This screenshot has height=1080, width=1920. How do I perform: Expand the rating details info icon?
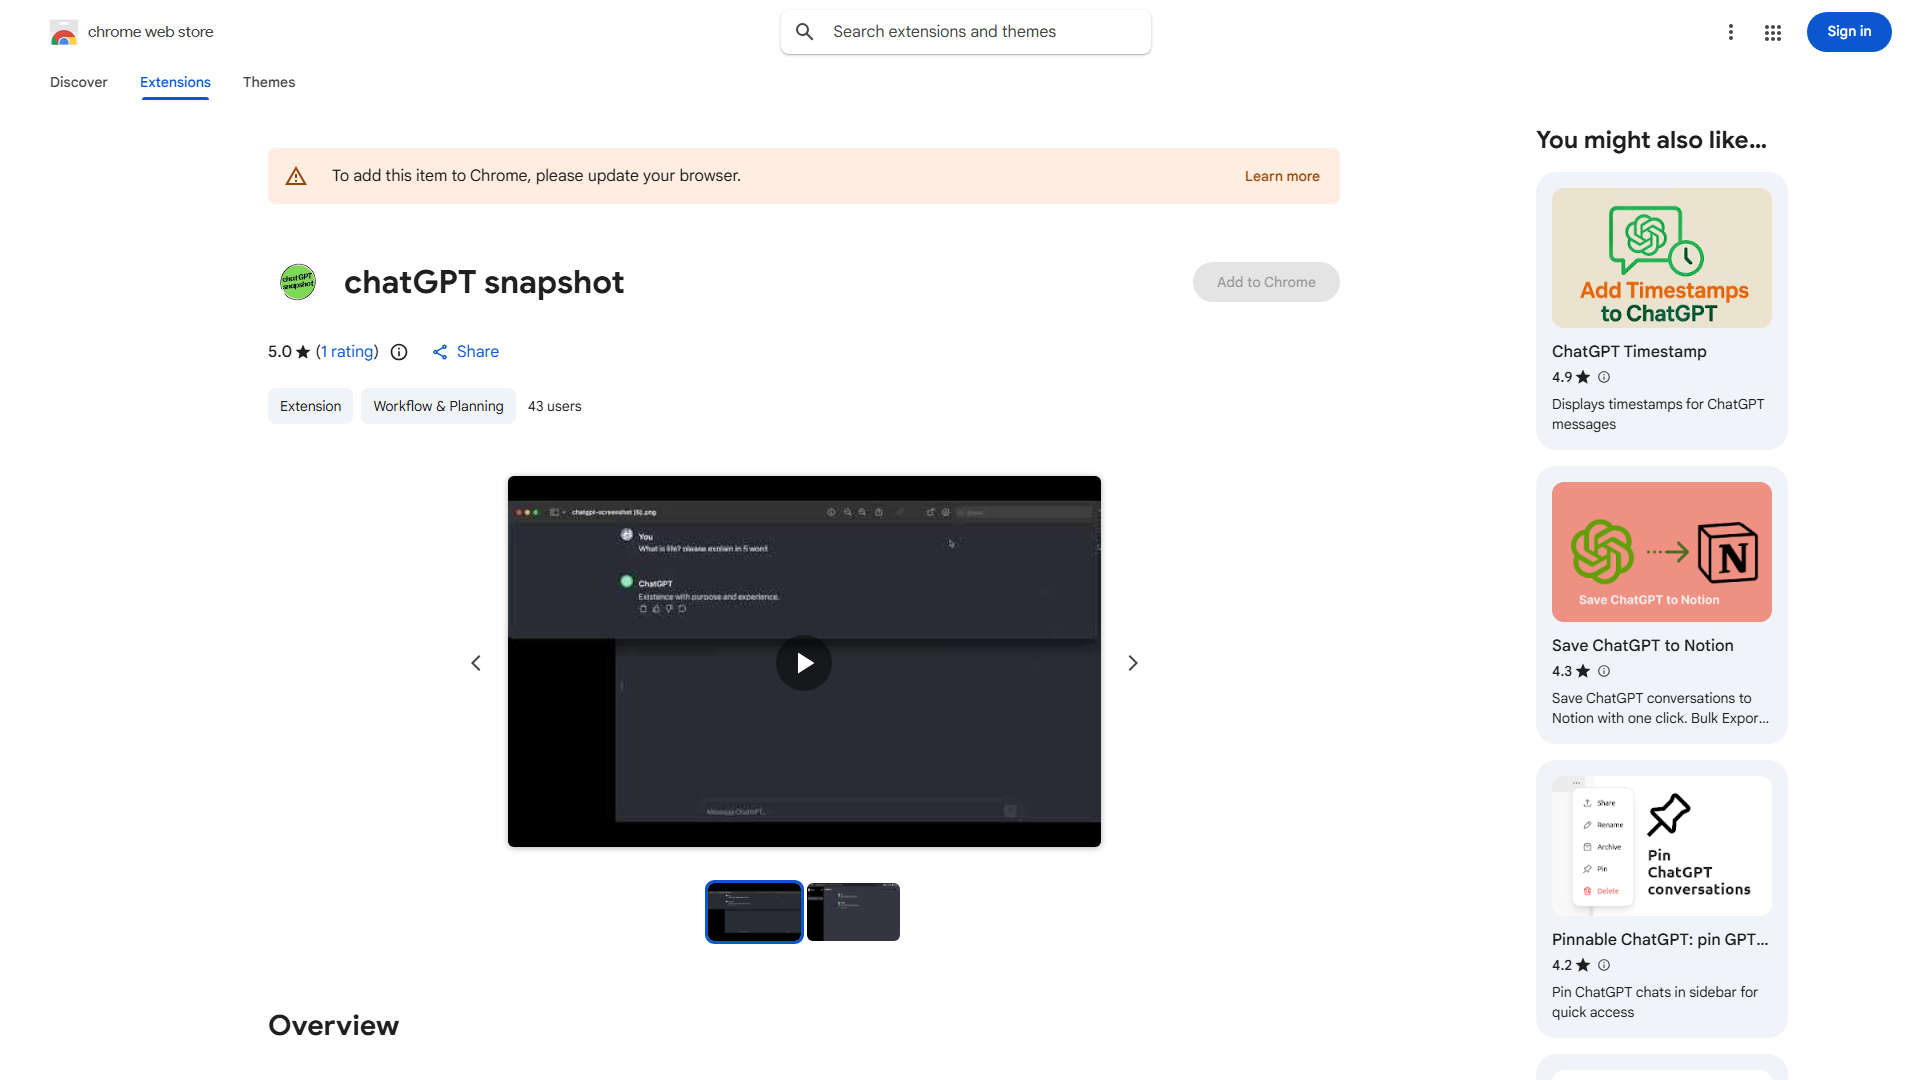point(399,352)
